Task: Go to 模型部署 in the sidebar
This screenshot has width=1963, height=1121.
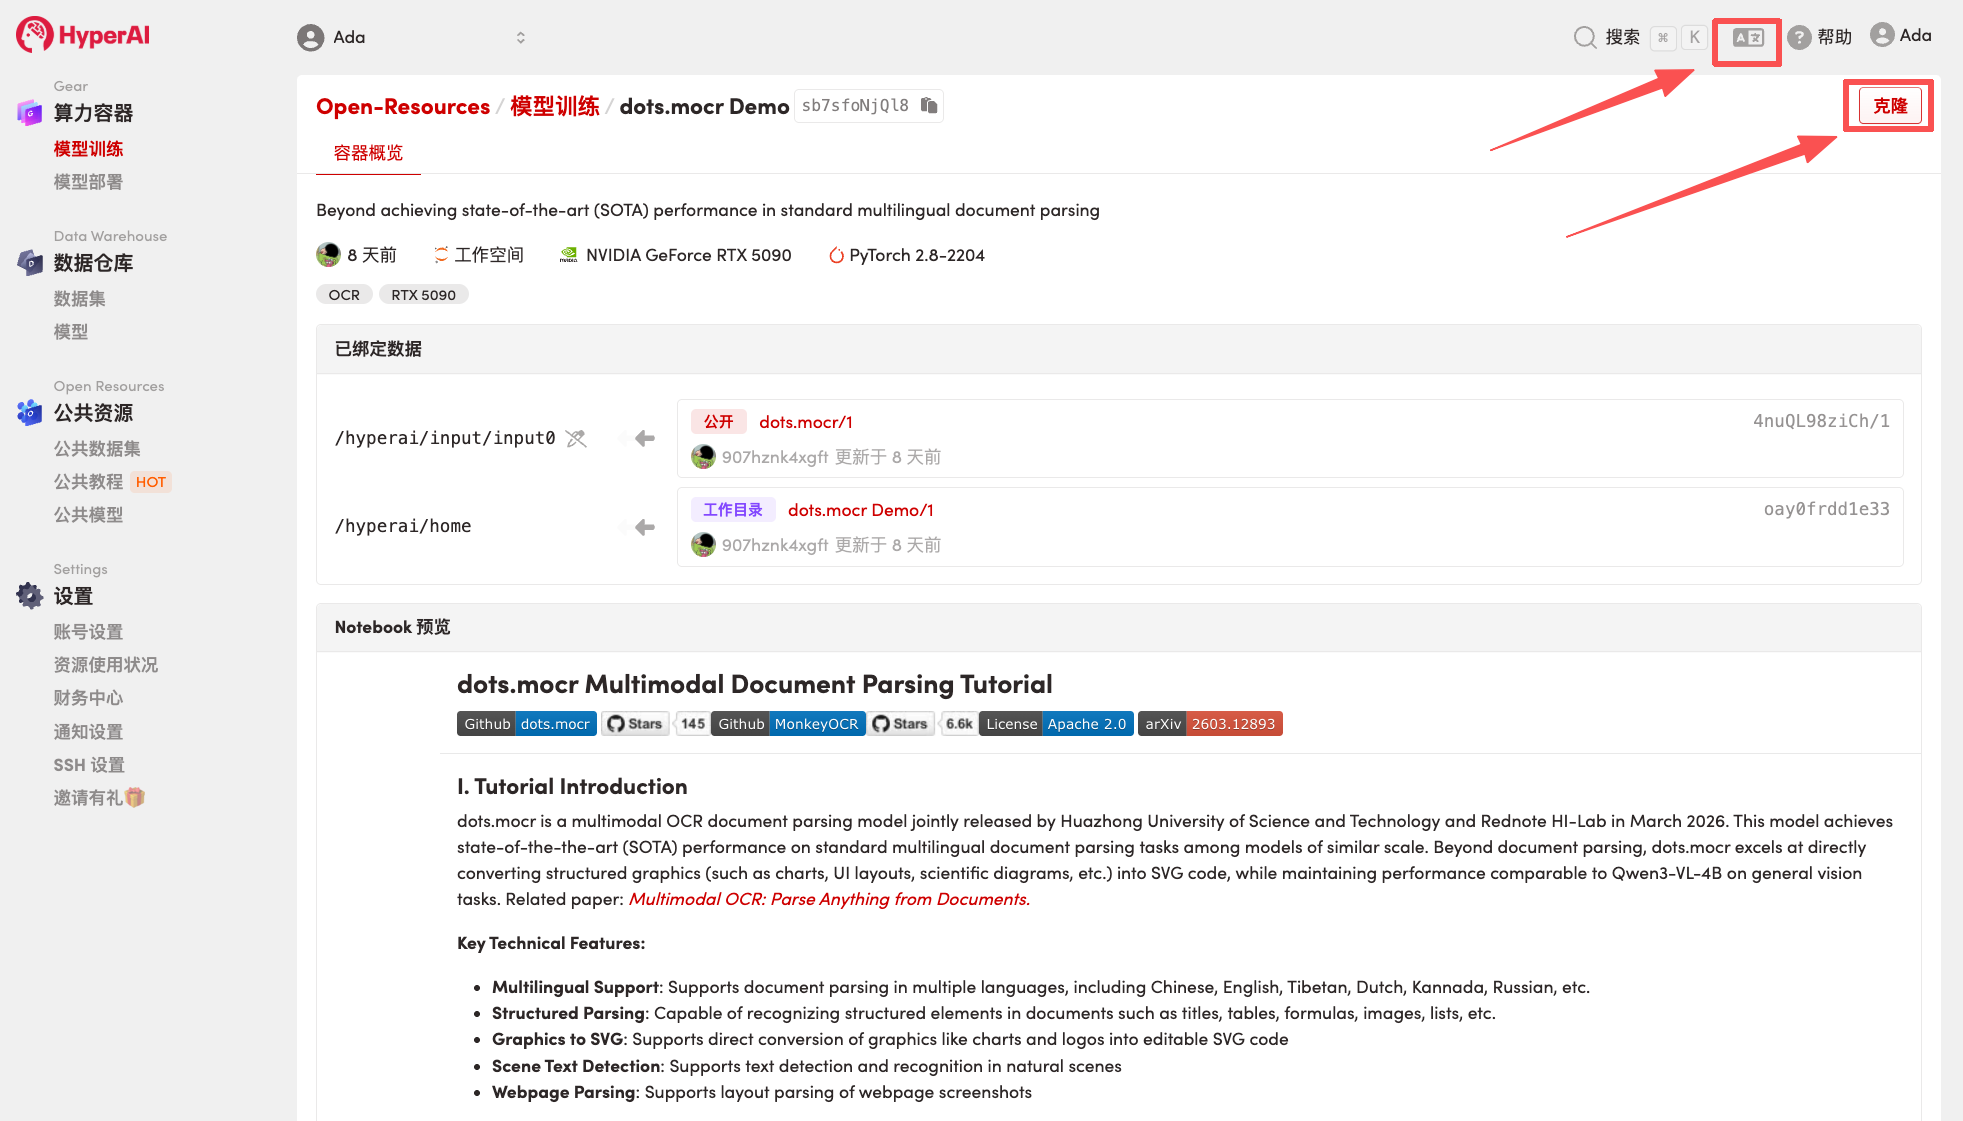Action: [x=88, y=182]
